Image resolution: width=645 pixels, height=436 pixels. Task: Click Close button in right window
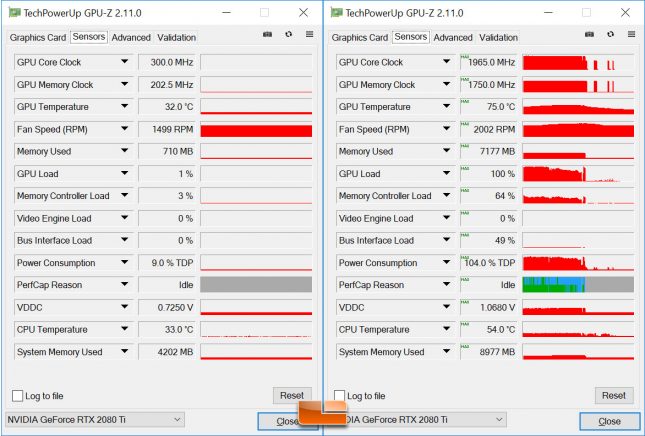click(x=610, y=422)
